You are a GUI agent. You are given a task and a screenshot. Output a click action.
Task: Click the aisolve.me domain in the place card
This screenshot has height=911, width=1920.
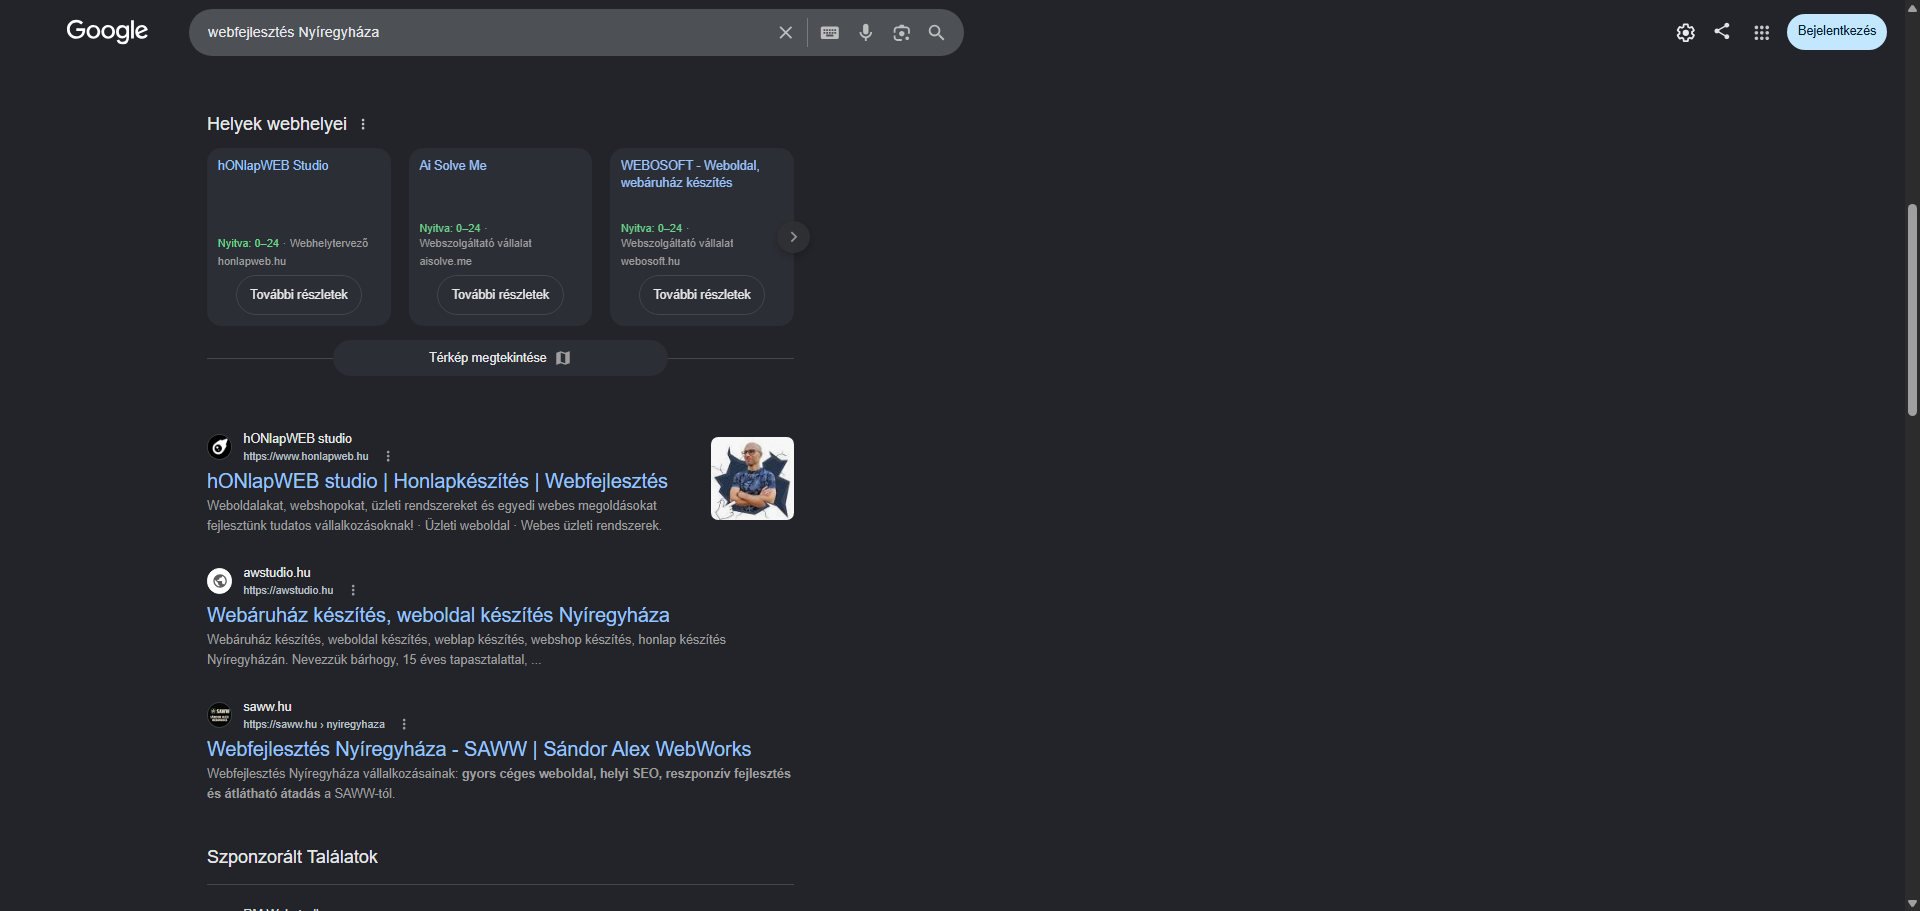tap(445, 262)
